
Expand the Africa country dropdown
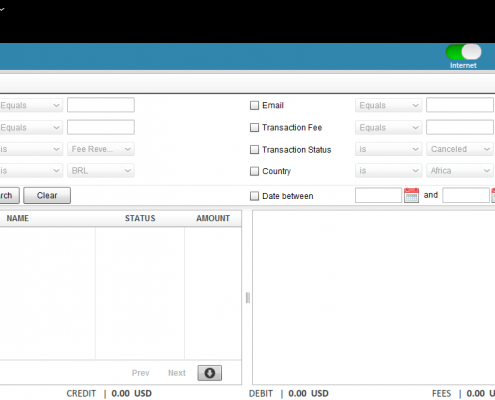pos(460,171)
